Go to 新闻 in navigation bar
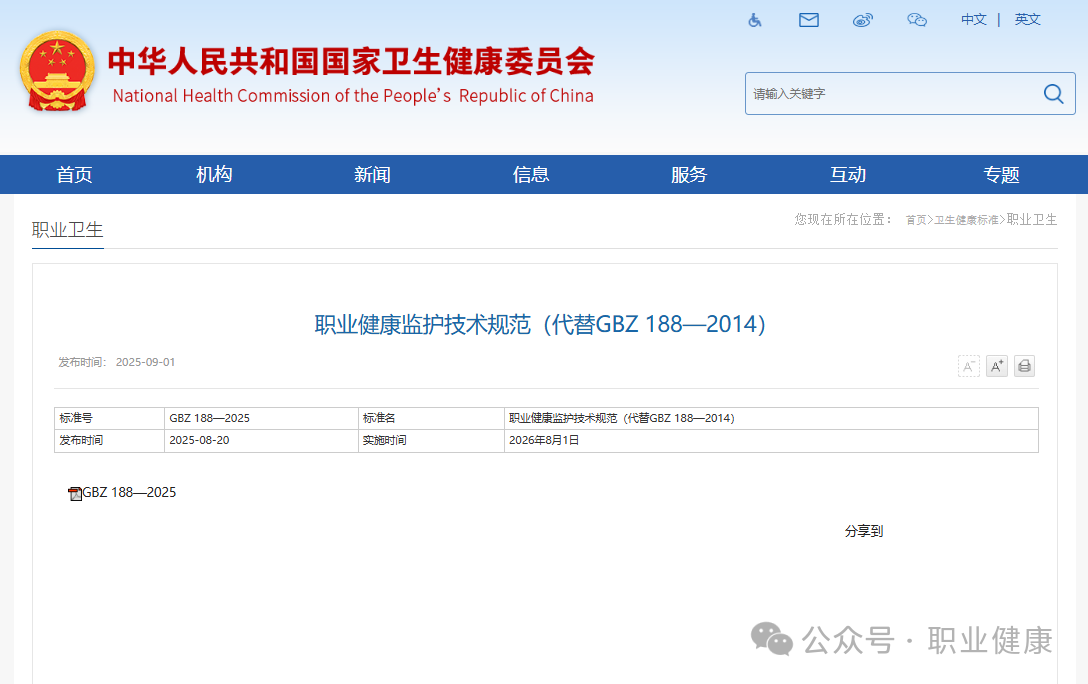Screen dimensions: 1088x684 pos(372,175)
